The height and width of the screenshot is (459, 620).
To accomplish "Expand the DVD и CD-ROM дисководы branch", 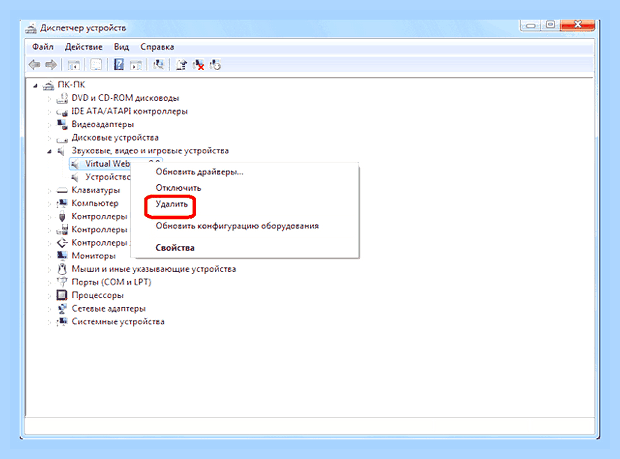I will coord(49,98).
